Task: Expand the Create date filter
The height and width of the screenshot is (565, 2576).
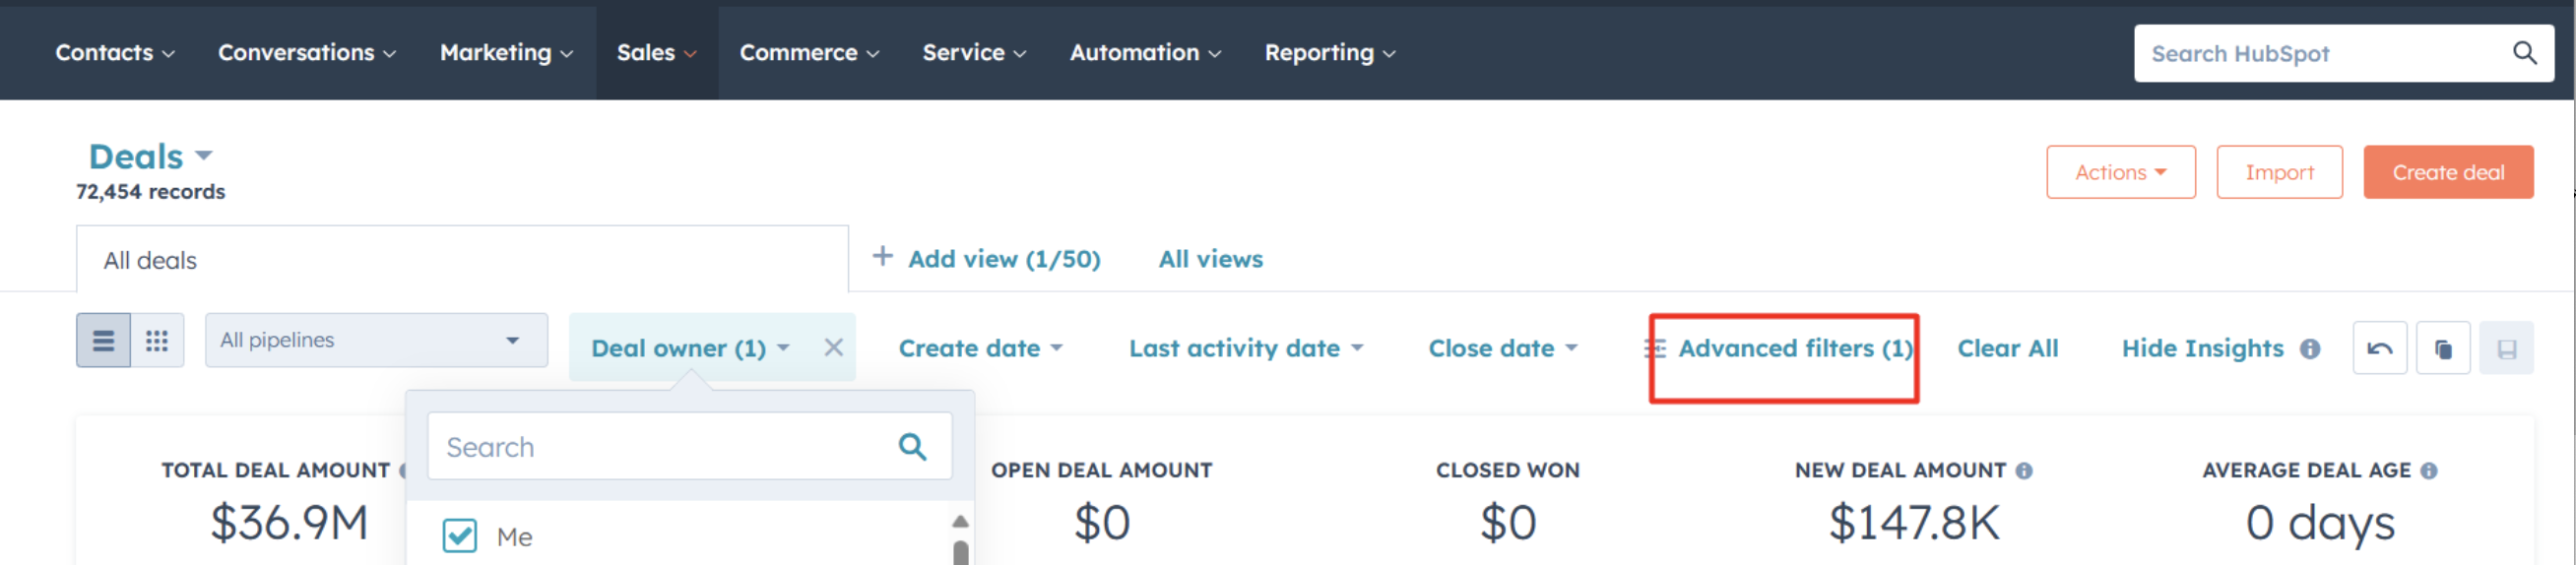Action: coord(980,348)
